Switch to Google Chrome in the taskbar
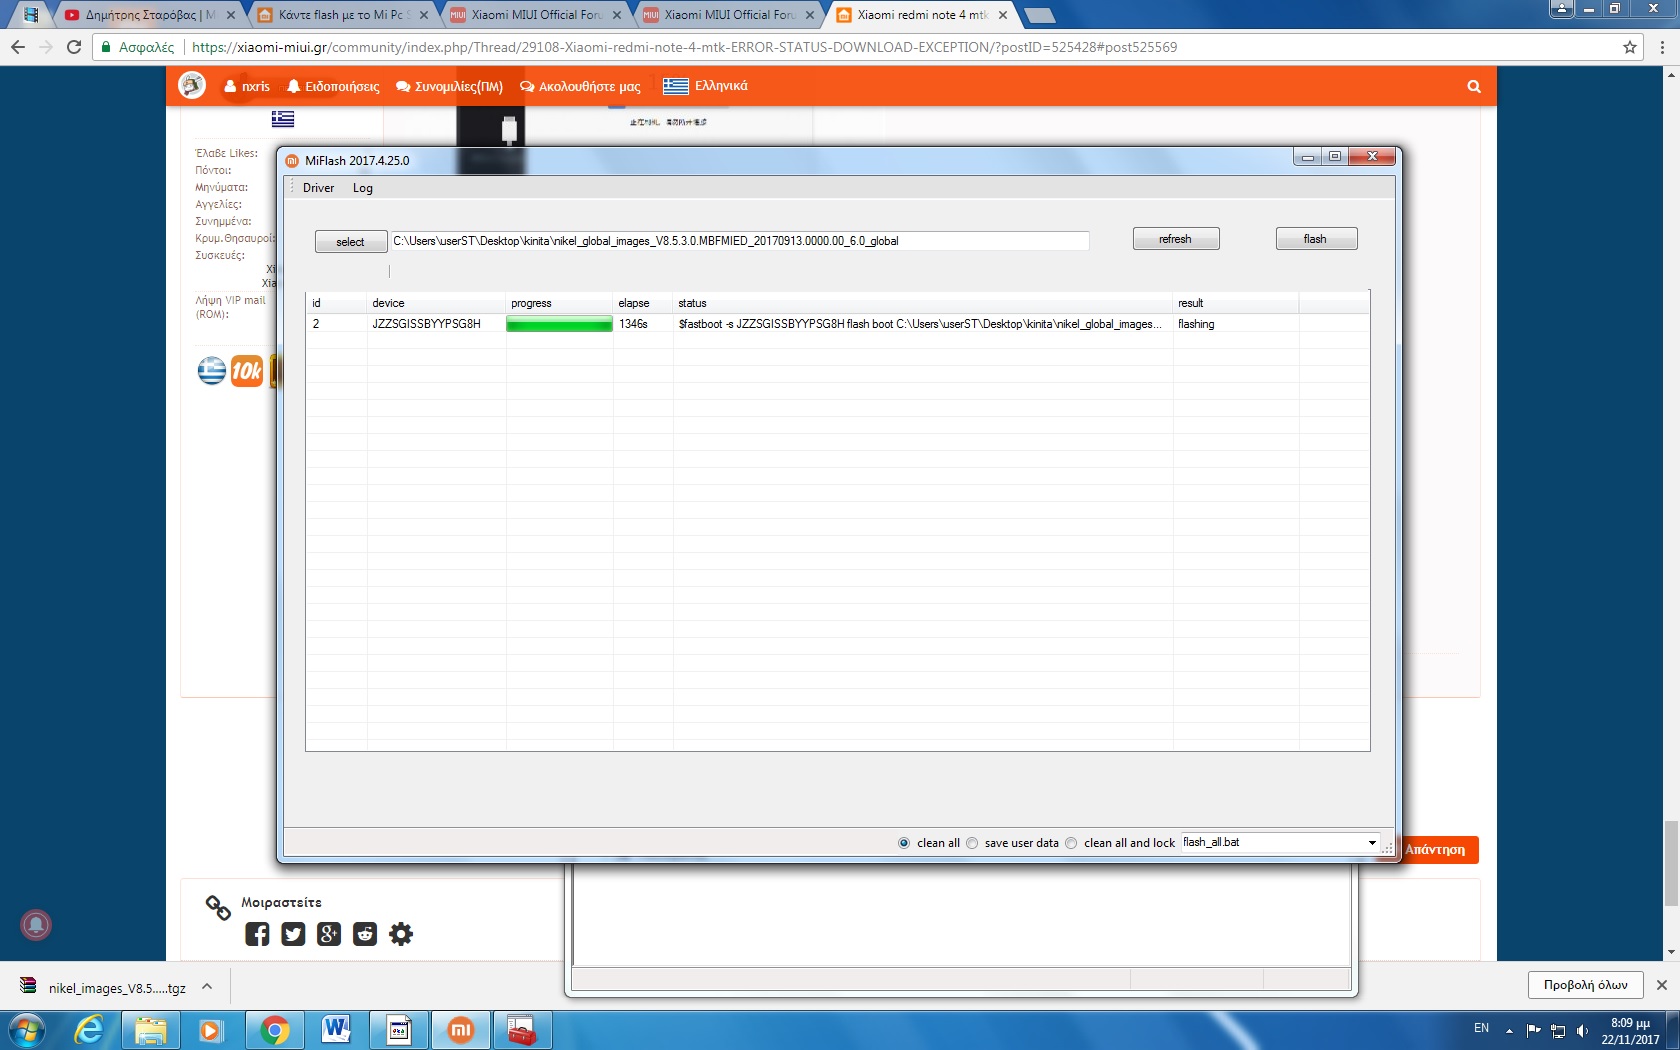 (x=274, y=1029)
